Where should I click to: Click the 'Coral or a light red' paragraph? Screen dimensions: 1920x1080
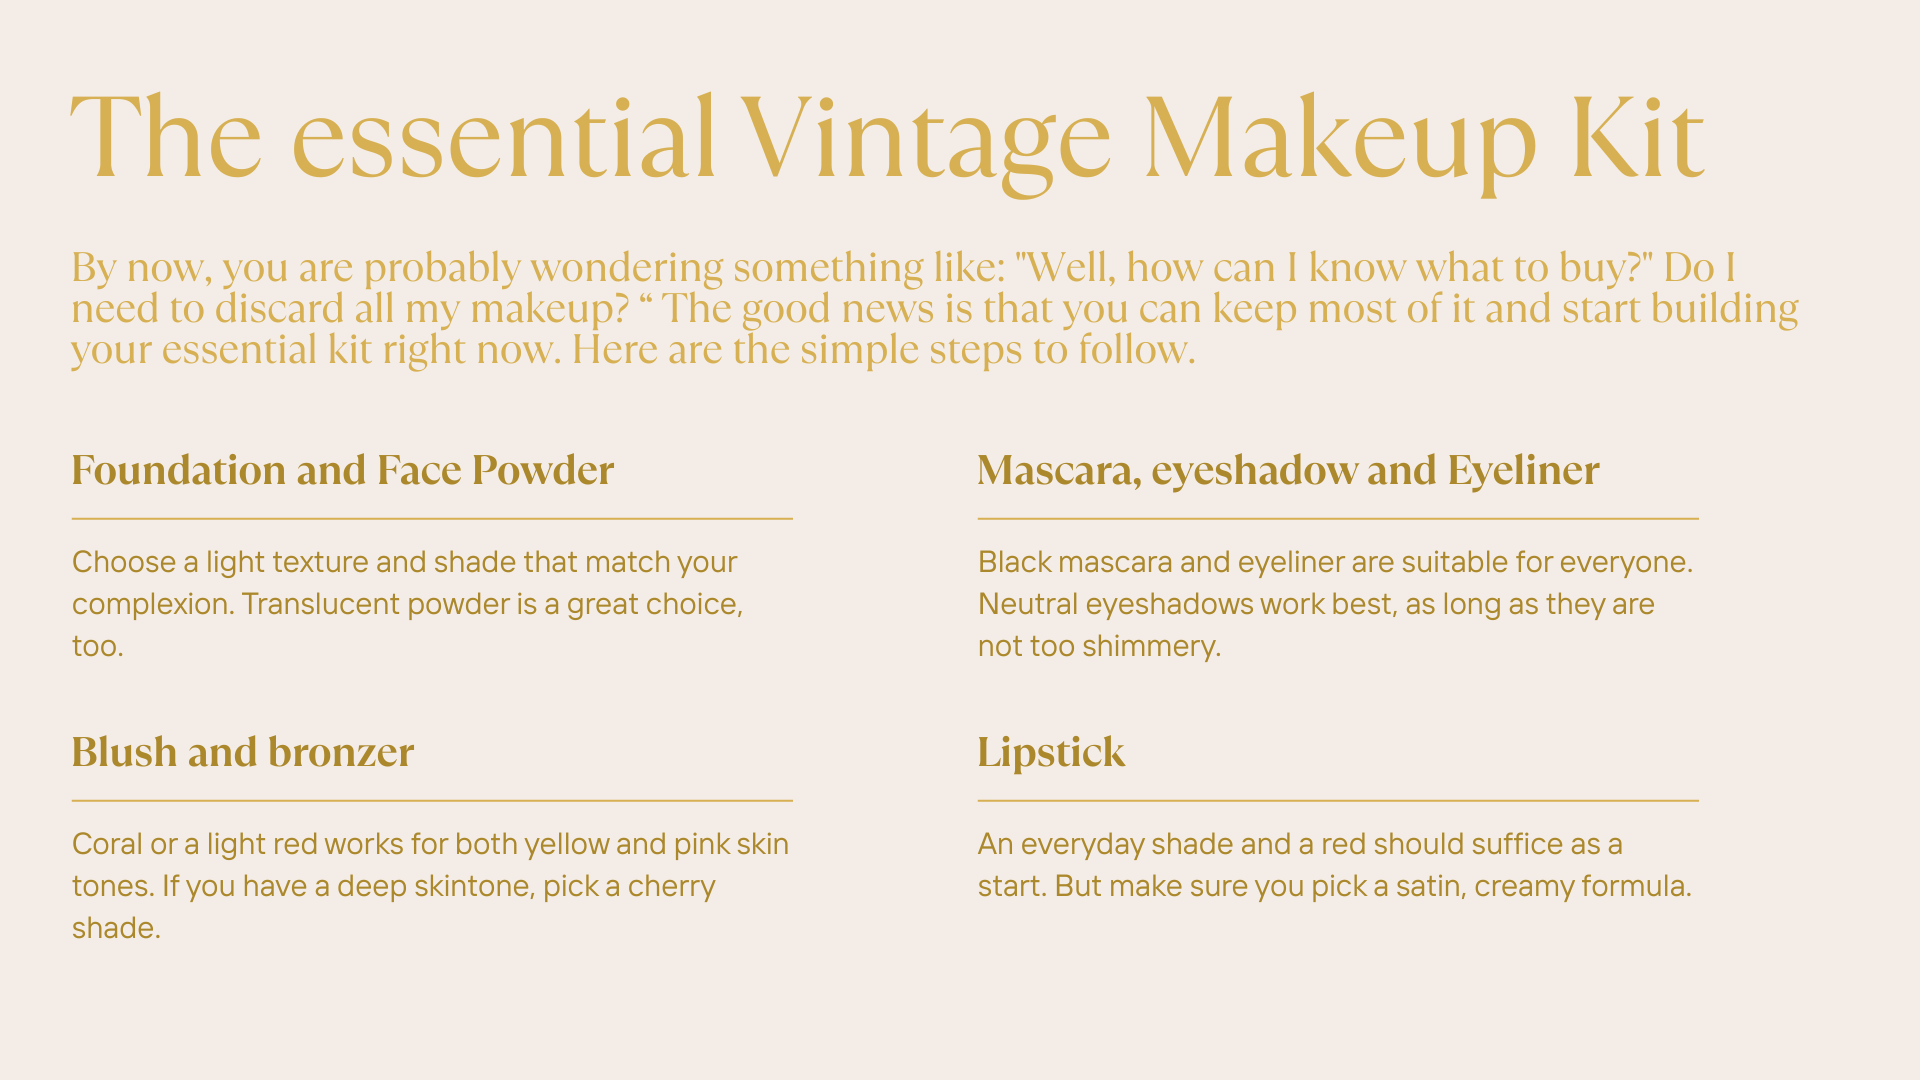430,886
